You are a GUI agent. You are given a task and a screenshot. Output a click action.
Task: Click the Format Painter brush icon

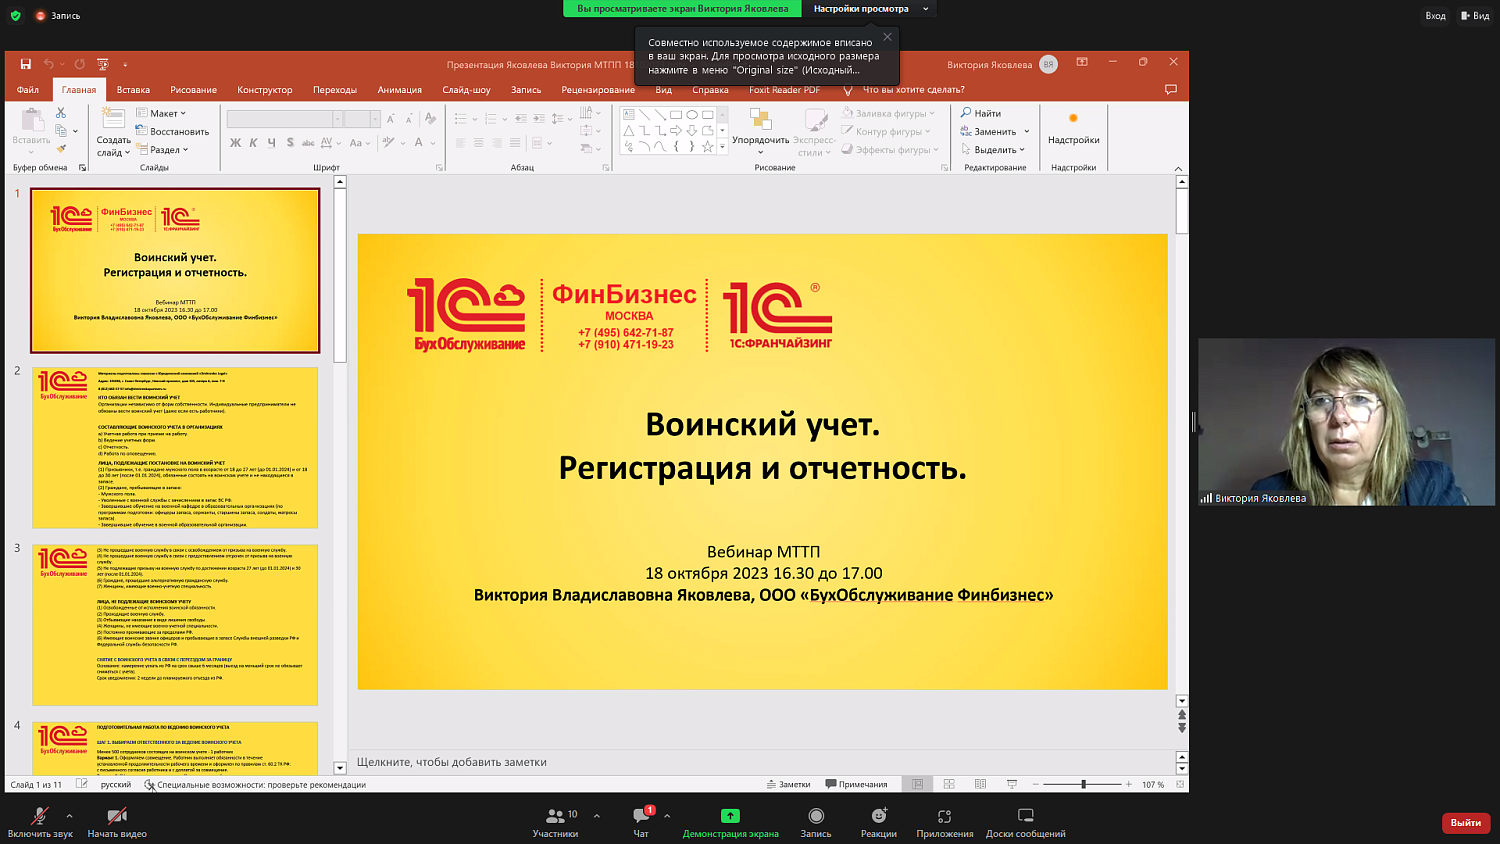pyautogui.click(x=61, y=149)
